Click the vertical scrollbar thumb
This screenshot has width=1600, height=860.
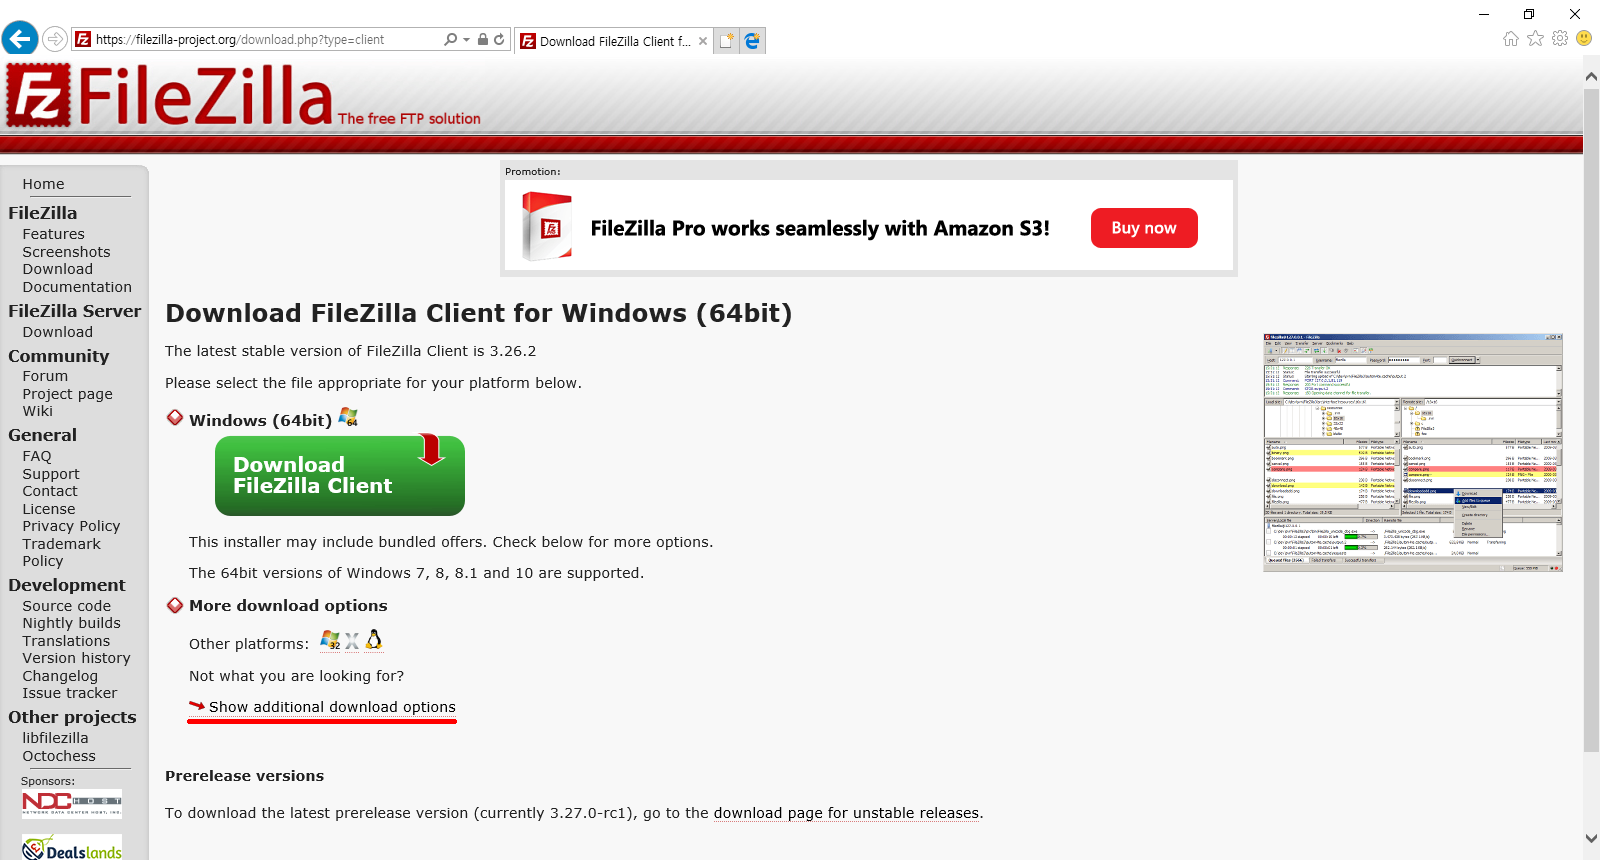(1591, 420)
